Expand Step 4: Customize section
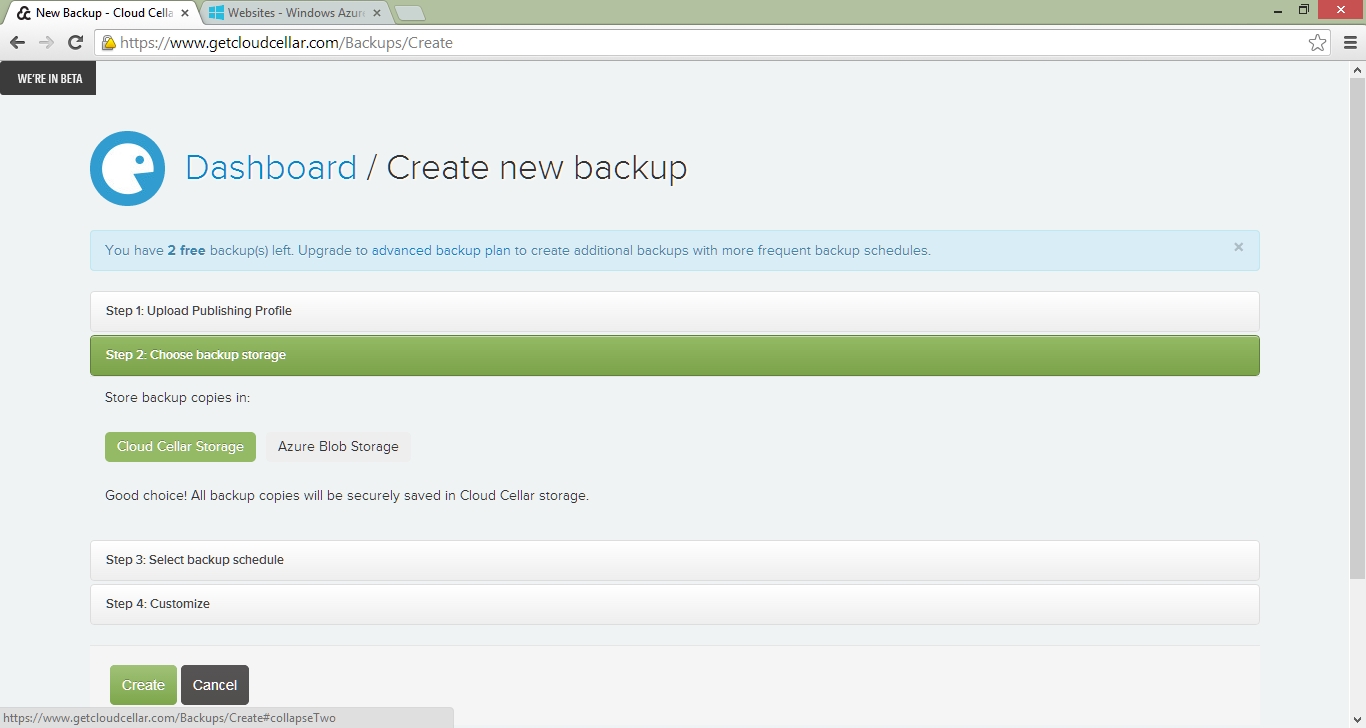The image size is (1366, 728). pyautogui.click(x=158, y=604)
